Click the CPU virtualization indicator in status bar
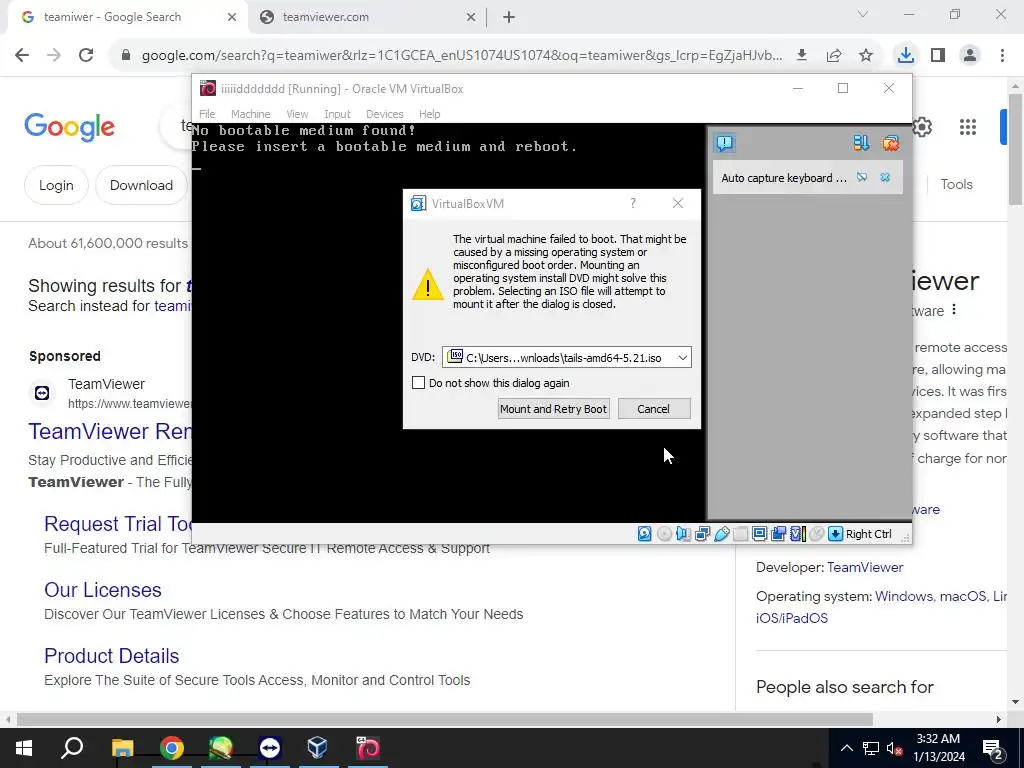Image resolution: width=1024 pixels, height=768 pixels. (x=798, y=534)
